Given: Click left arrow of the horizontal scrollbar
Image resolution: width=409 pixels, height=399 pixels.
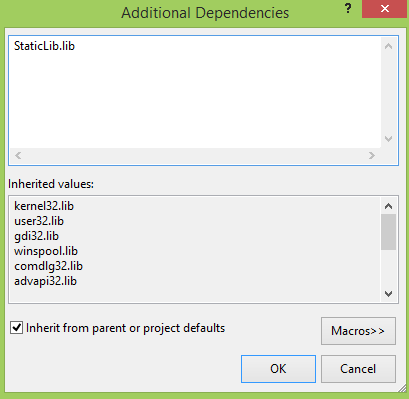Looking at the screenshot, I should [18, 155].
